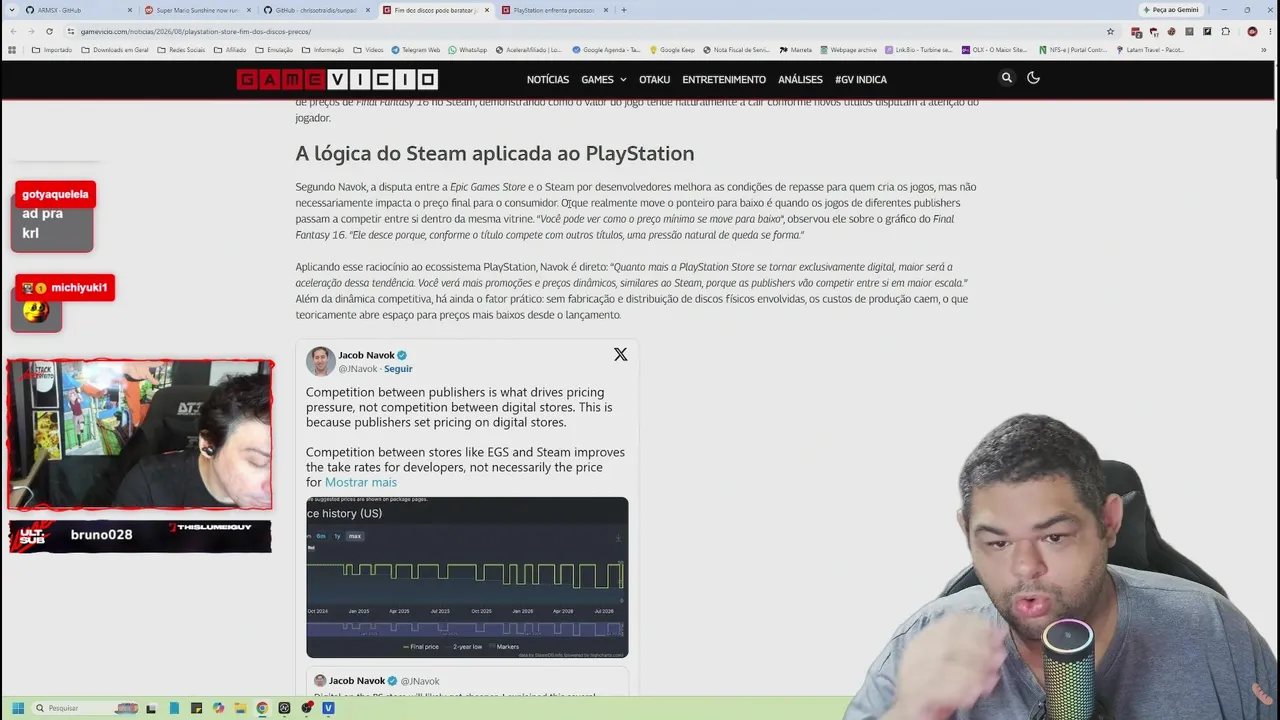Open the Redes Sociais bookmarks folder

[x=181, y=49]
